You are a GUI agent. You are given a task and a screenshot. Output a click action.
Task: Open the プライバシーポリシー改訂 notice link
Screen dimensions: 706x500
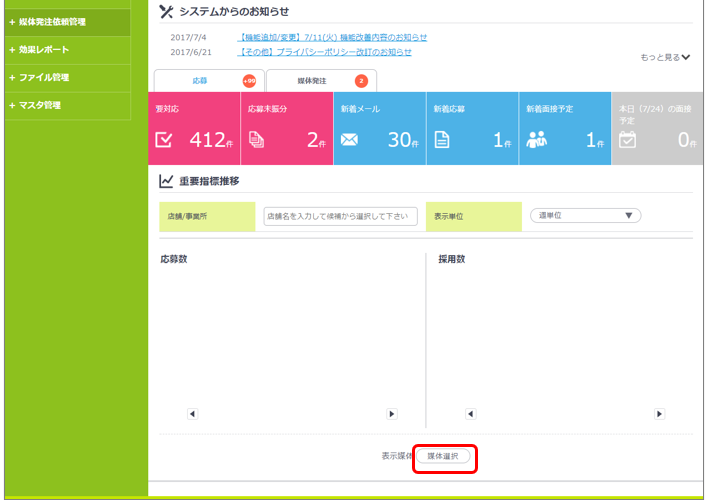[x=324, y=52]
